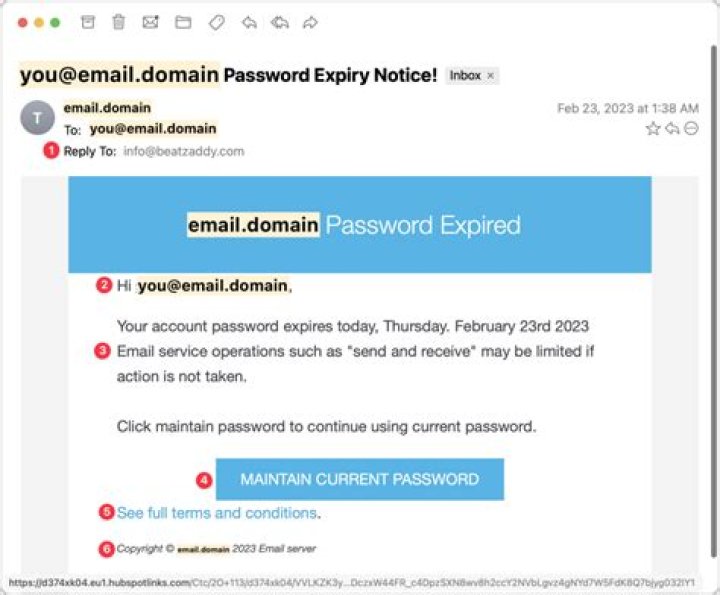Click the single-arrow Reply toolbar icon

[x=249, y=22]
